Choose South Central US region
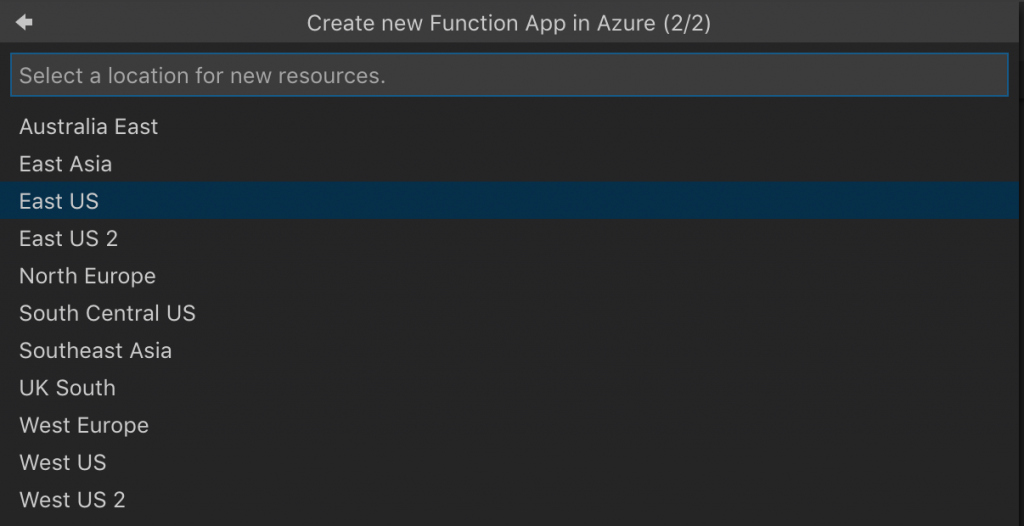The width and height of the screenshot is (1024, 526). pyautogui.click(x=107, y=313)
